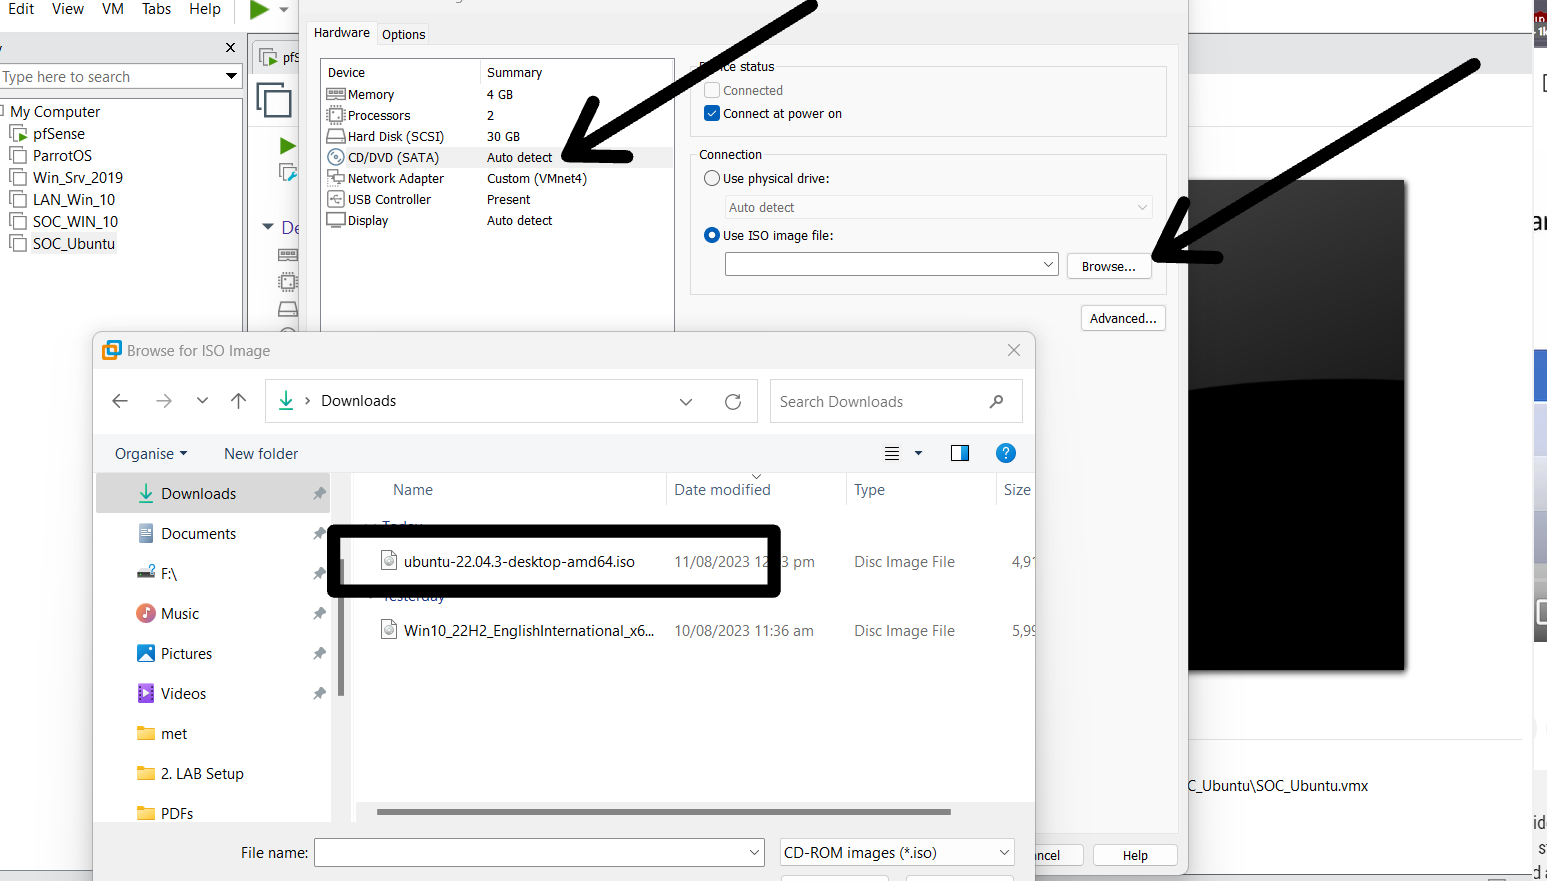The height and width of the screenshot is (881, 1547).
Task: Select ParrotOS VM in library
Action: 62,156
